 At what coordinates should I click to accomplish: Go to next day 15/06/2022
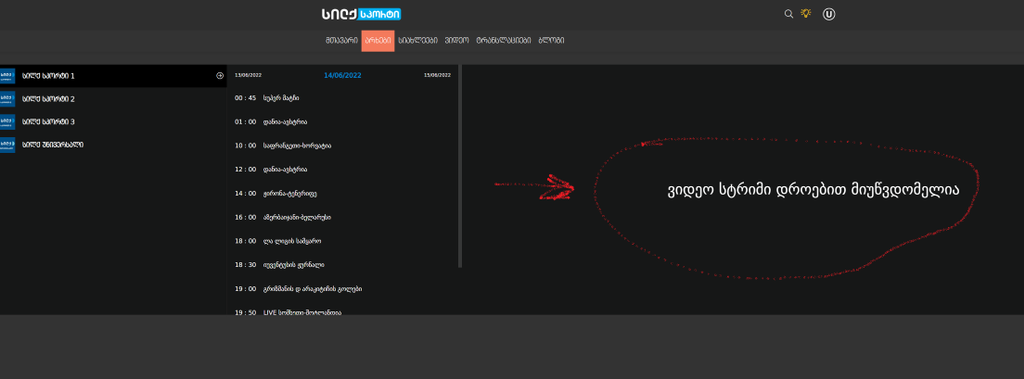click(437, 75)
